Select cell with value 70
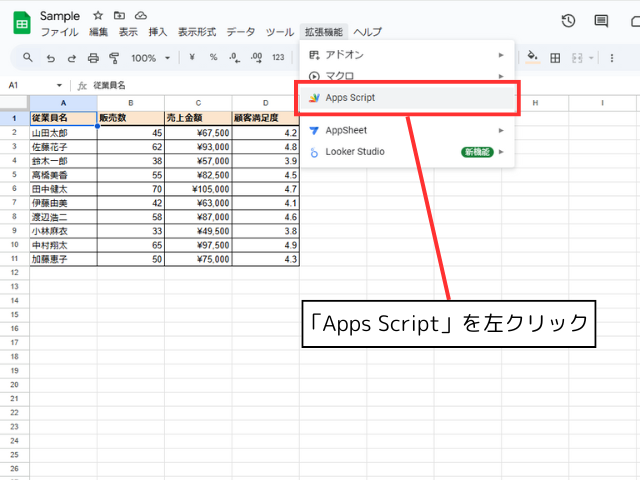 pyautogui.click(x=131, y=189)
